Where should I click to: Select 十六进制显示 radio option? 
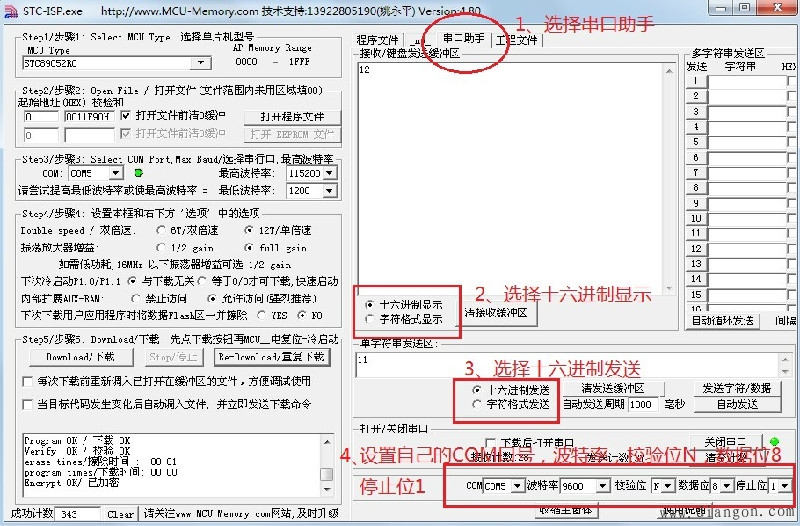click(370, 305)
